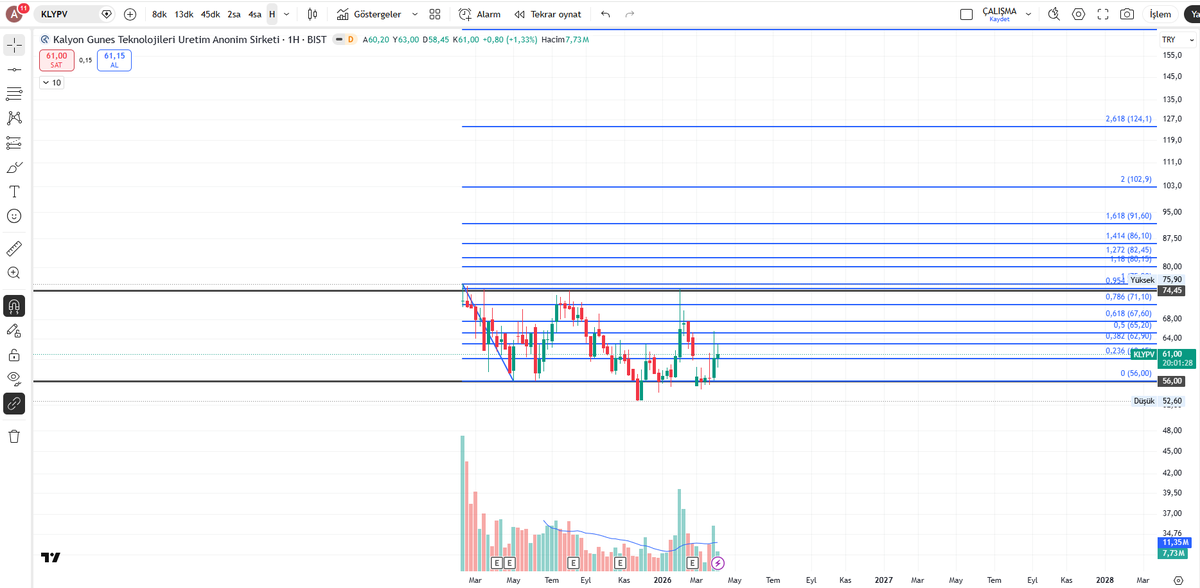This screenshot has height=588, width=1200.
Task: Activate the zoom in tool
Action: click(x=15, y=273)
